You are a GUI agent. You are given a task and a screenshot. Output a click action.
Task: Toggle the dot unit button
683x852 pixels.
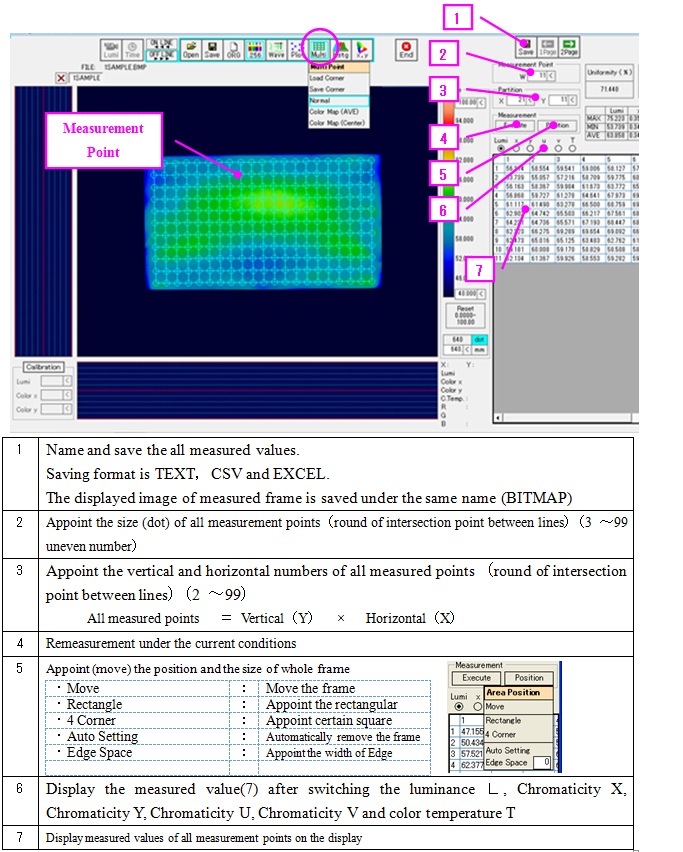pos(479,340)
